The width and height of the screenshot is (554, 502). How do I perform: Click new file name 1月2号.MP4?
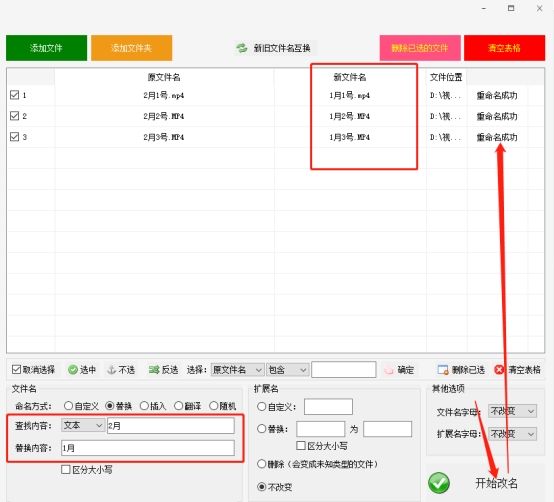349,116
